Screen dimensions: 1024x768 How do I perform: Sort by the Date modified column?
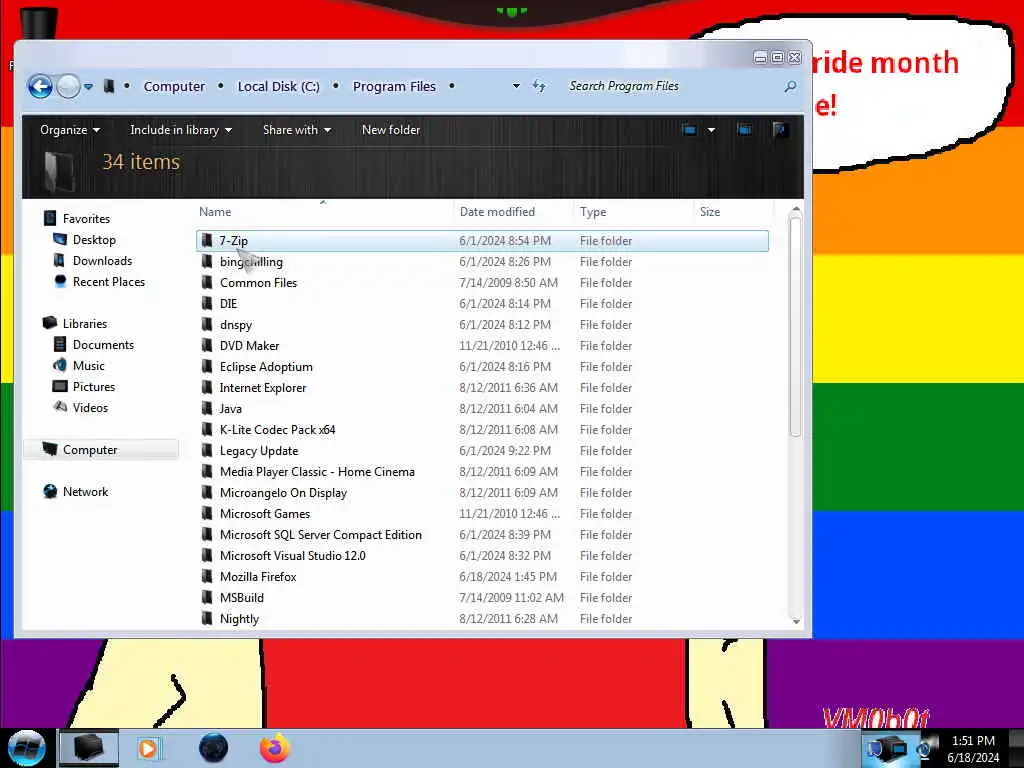pyautogui.click(x=497, y=212)
